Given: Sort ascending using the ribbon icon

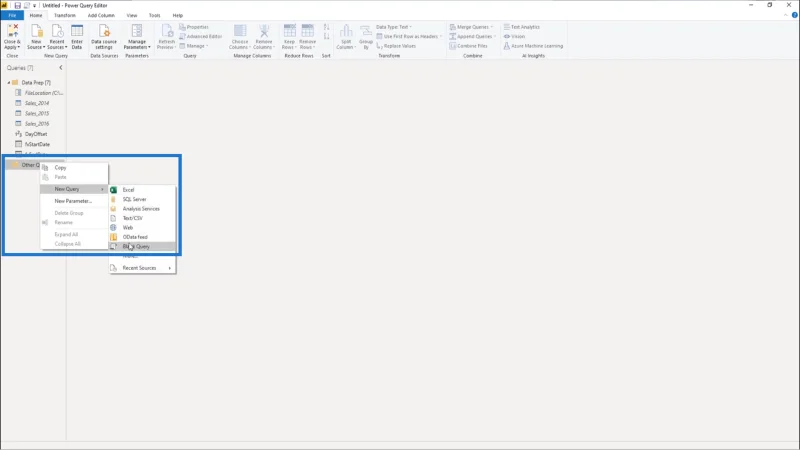Looking at the screenshot, I should click(327, 27).
